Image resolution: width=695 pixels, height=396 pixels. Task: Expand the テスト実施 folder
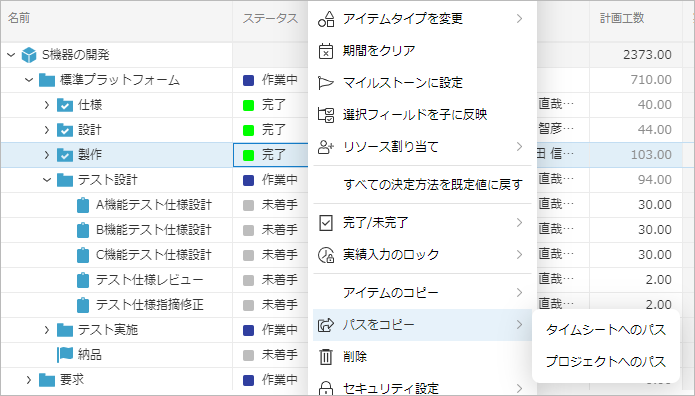point(47,330)
